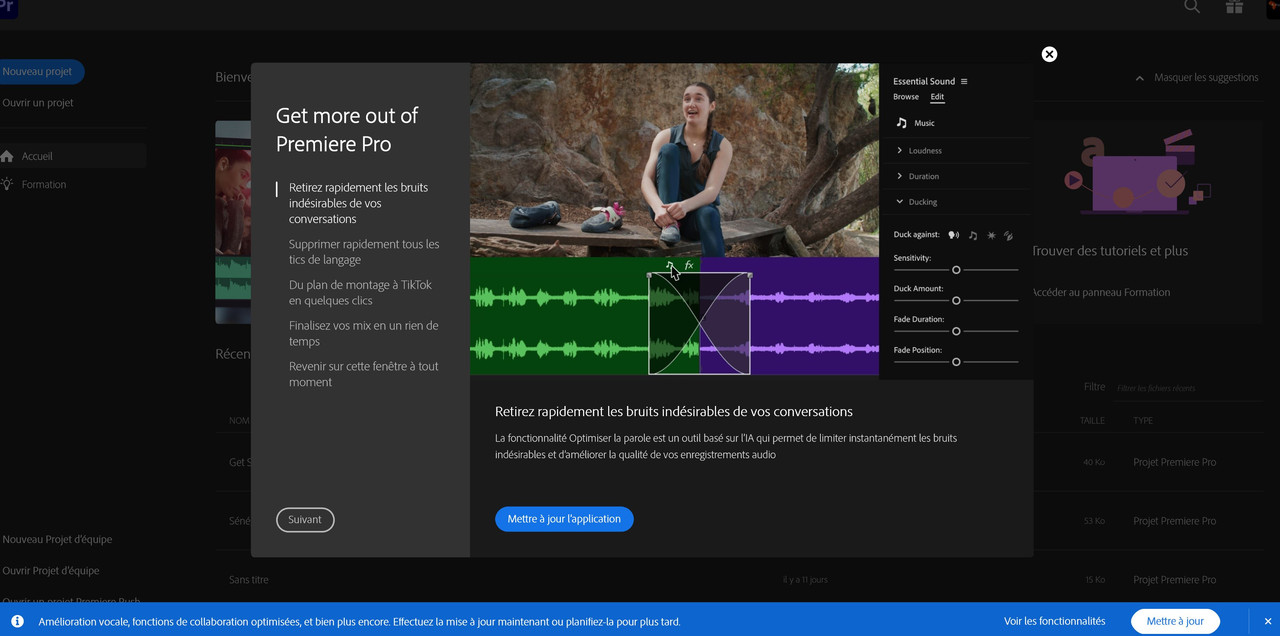Select Du plan de montage à TikTok topic
This screenshot has height=636, width=1280.
click(x=360, y=293)
